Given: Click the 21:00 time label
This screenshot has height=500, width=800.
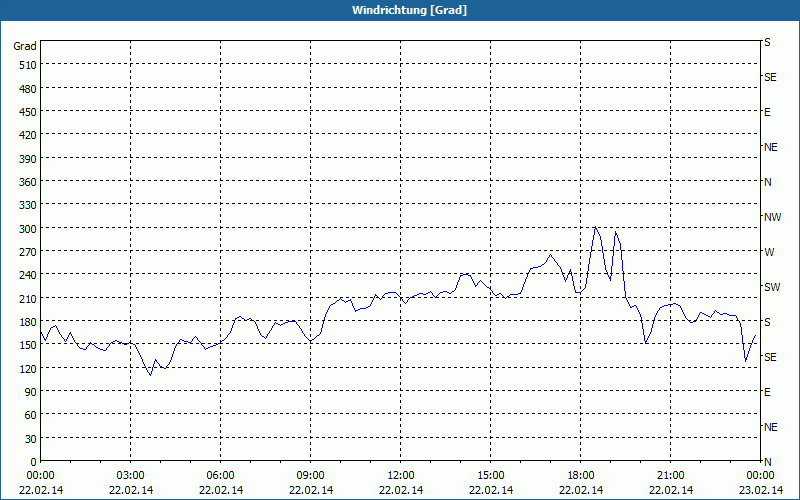Looking at the screenshot, I should (670, 476).
